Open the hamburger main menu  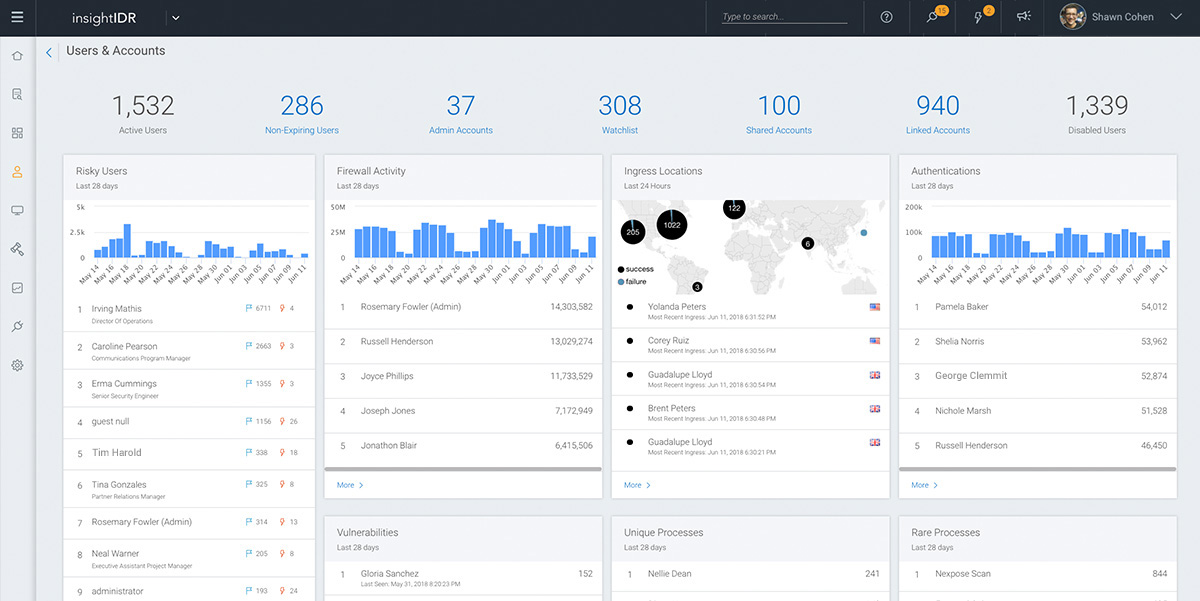[17, 17]
